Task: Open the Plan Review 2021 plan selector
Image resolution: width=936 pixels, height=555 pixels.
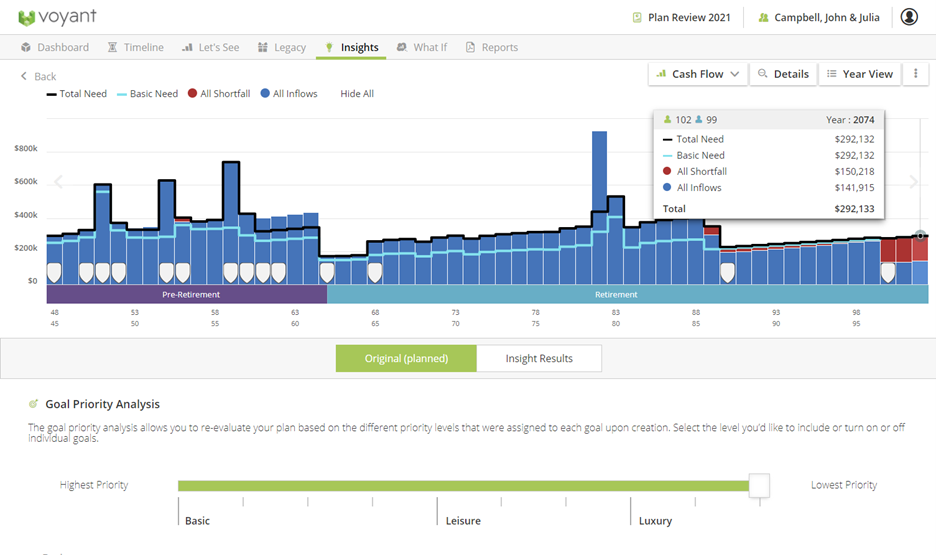Action: pos(681,17)
